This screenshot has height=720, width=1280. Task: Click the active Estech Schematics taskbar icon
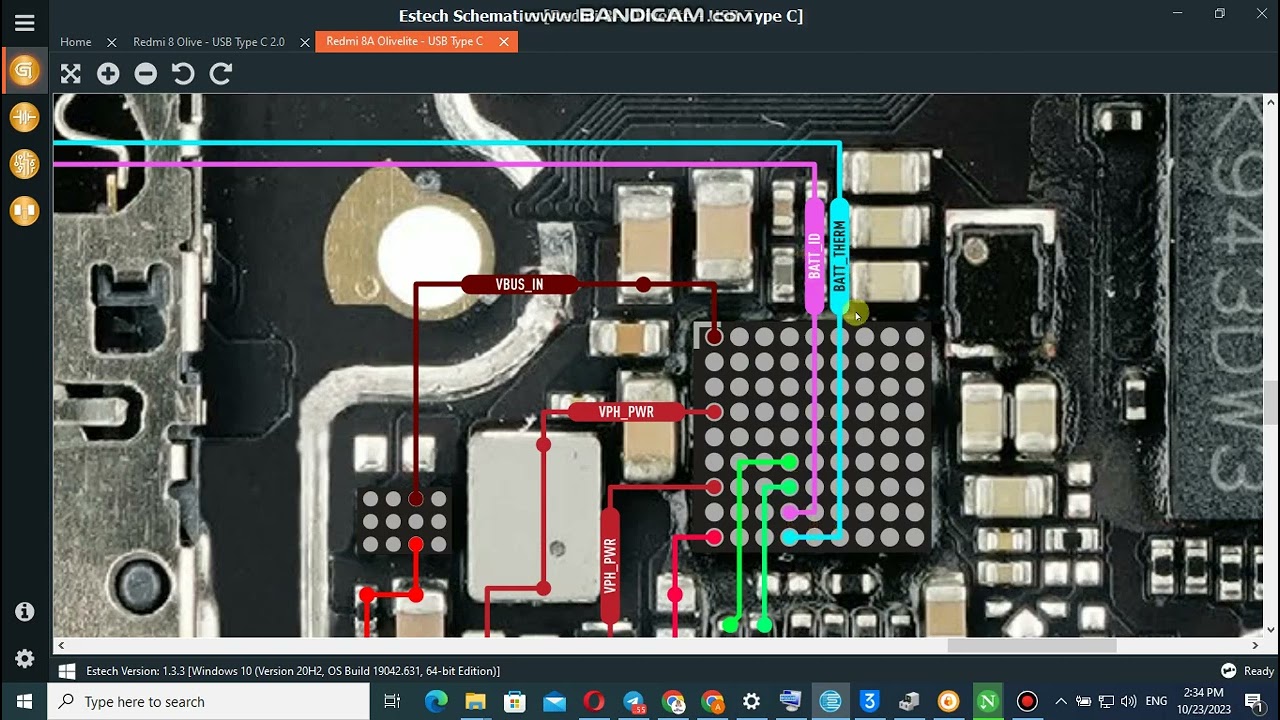click(830, 701)
